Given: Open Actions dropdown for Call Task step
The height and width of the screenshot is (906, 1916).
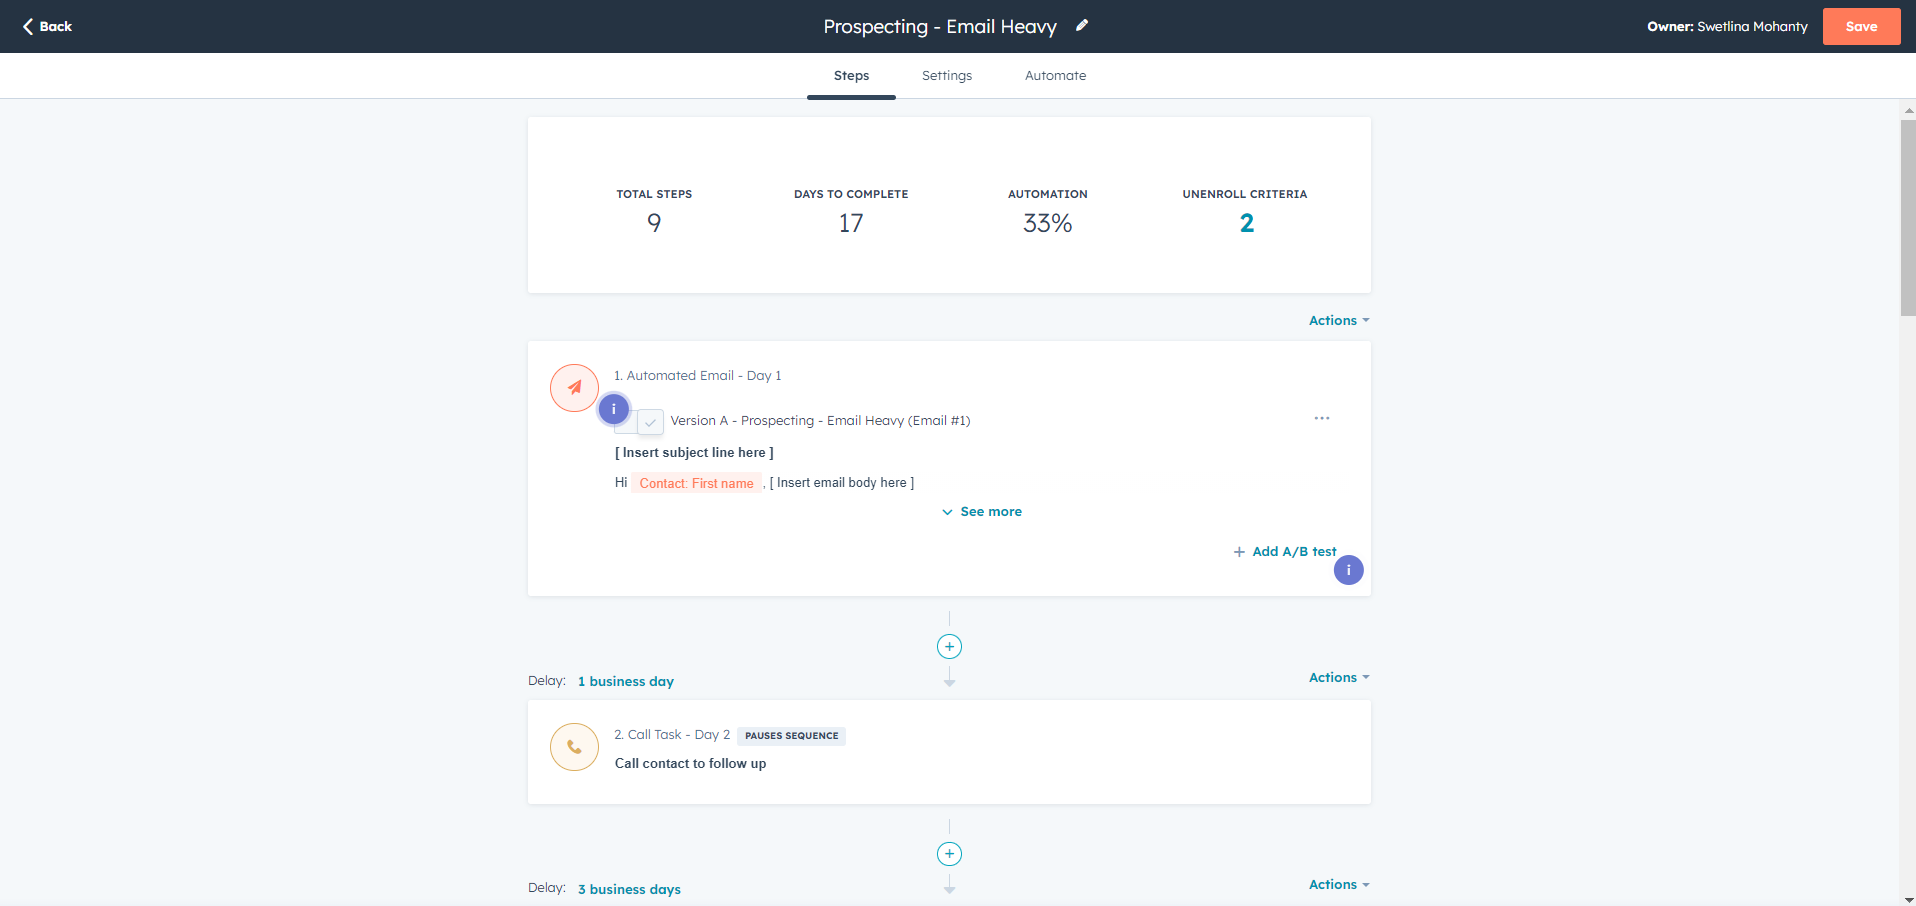Looking at the screenshot, I should [x=1338, y=678].
